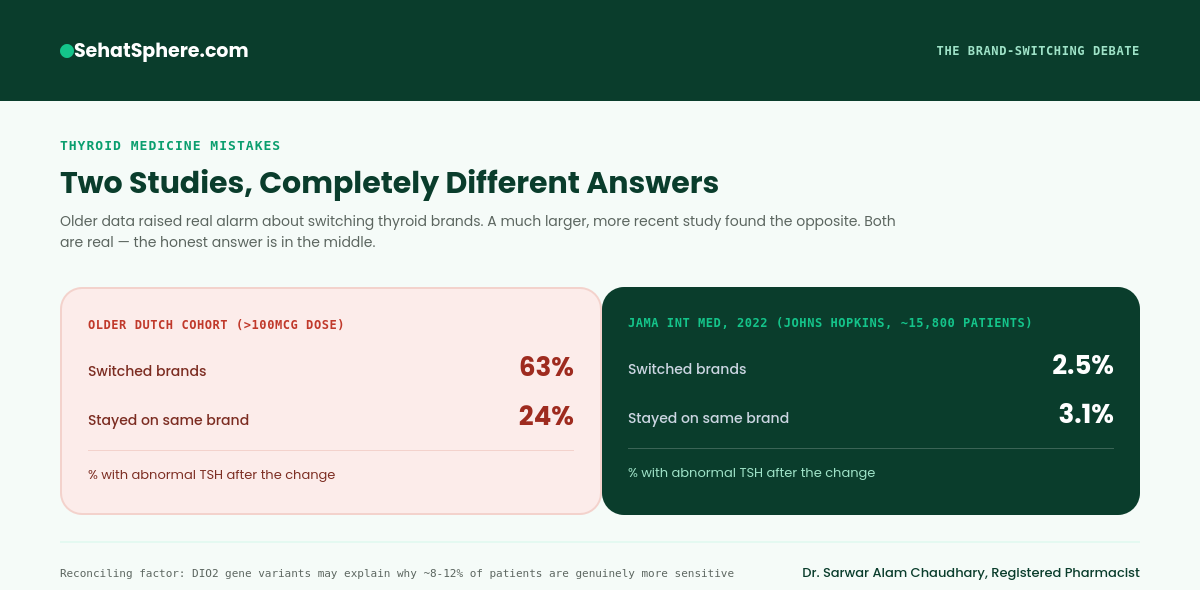Select the JAMA INT MED, 2022 card heading
This screenshot has width=1200, height=590.
click(x=830, y=323)
